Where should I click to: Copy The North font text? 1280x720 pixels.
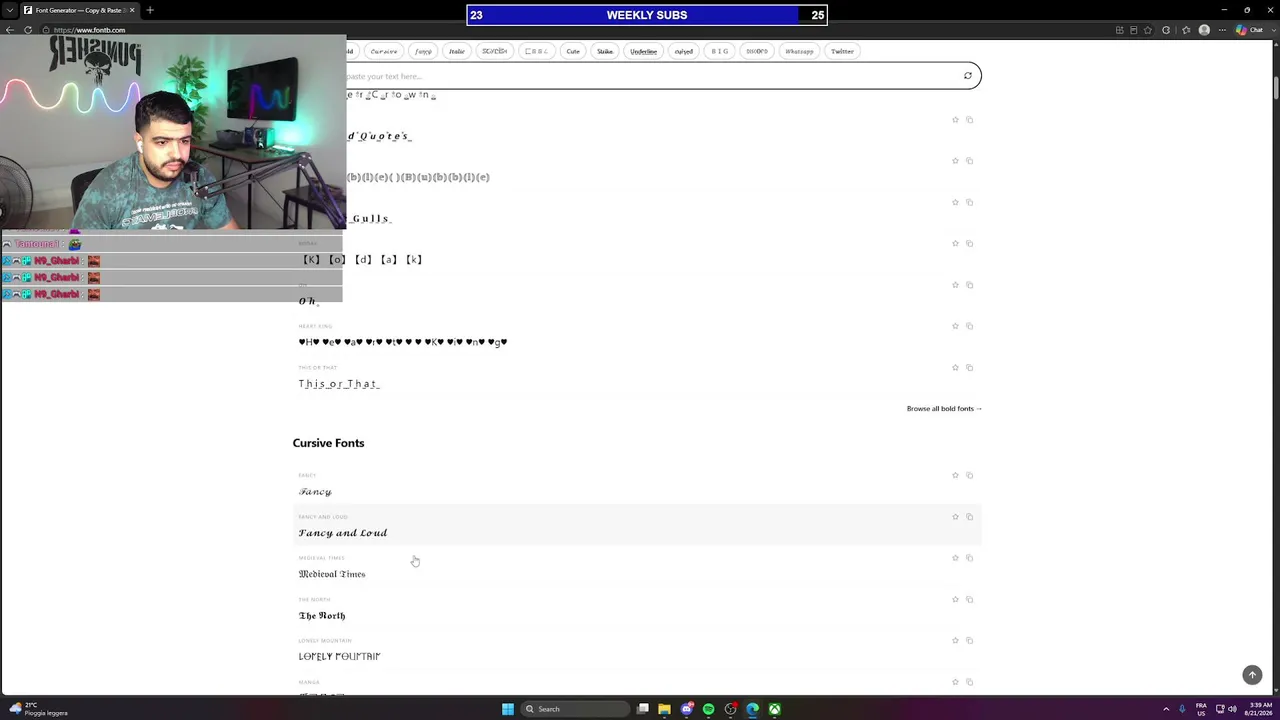coord(969,599)
